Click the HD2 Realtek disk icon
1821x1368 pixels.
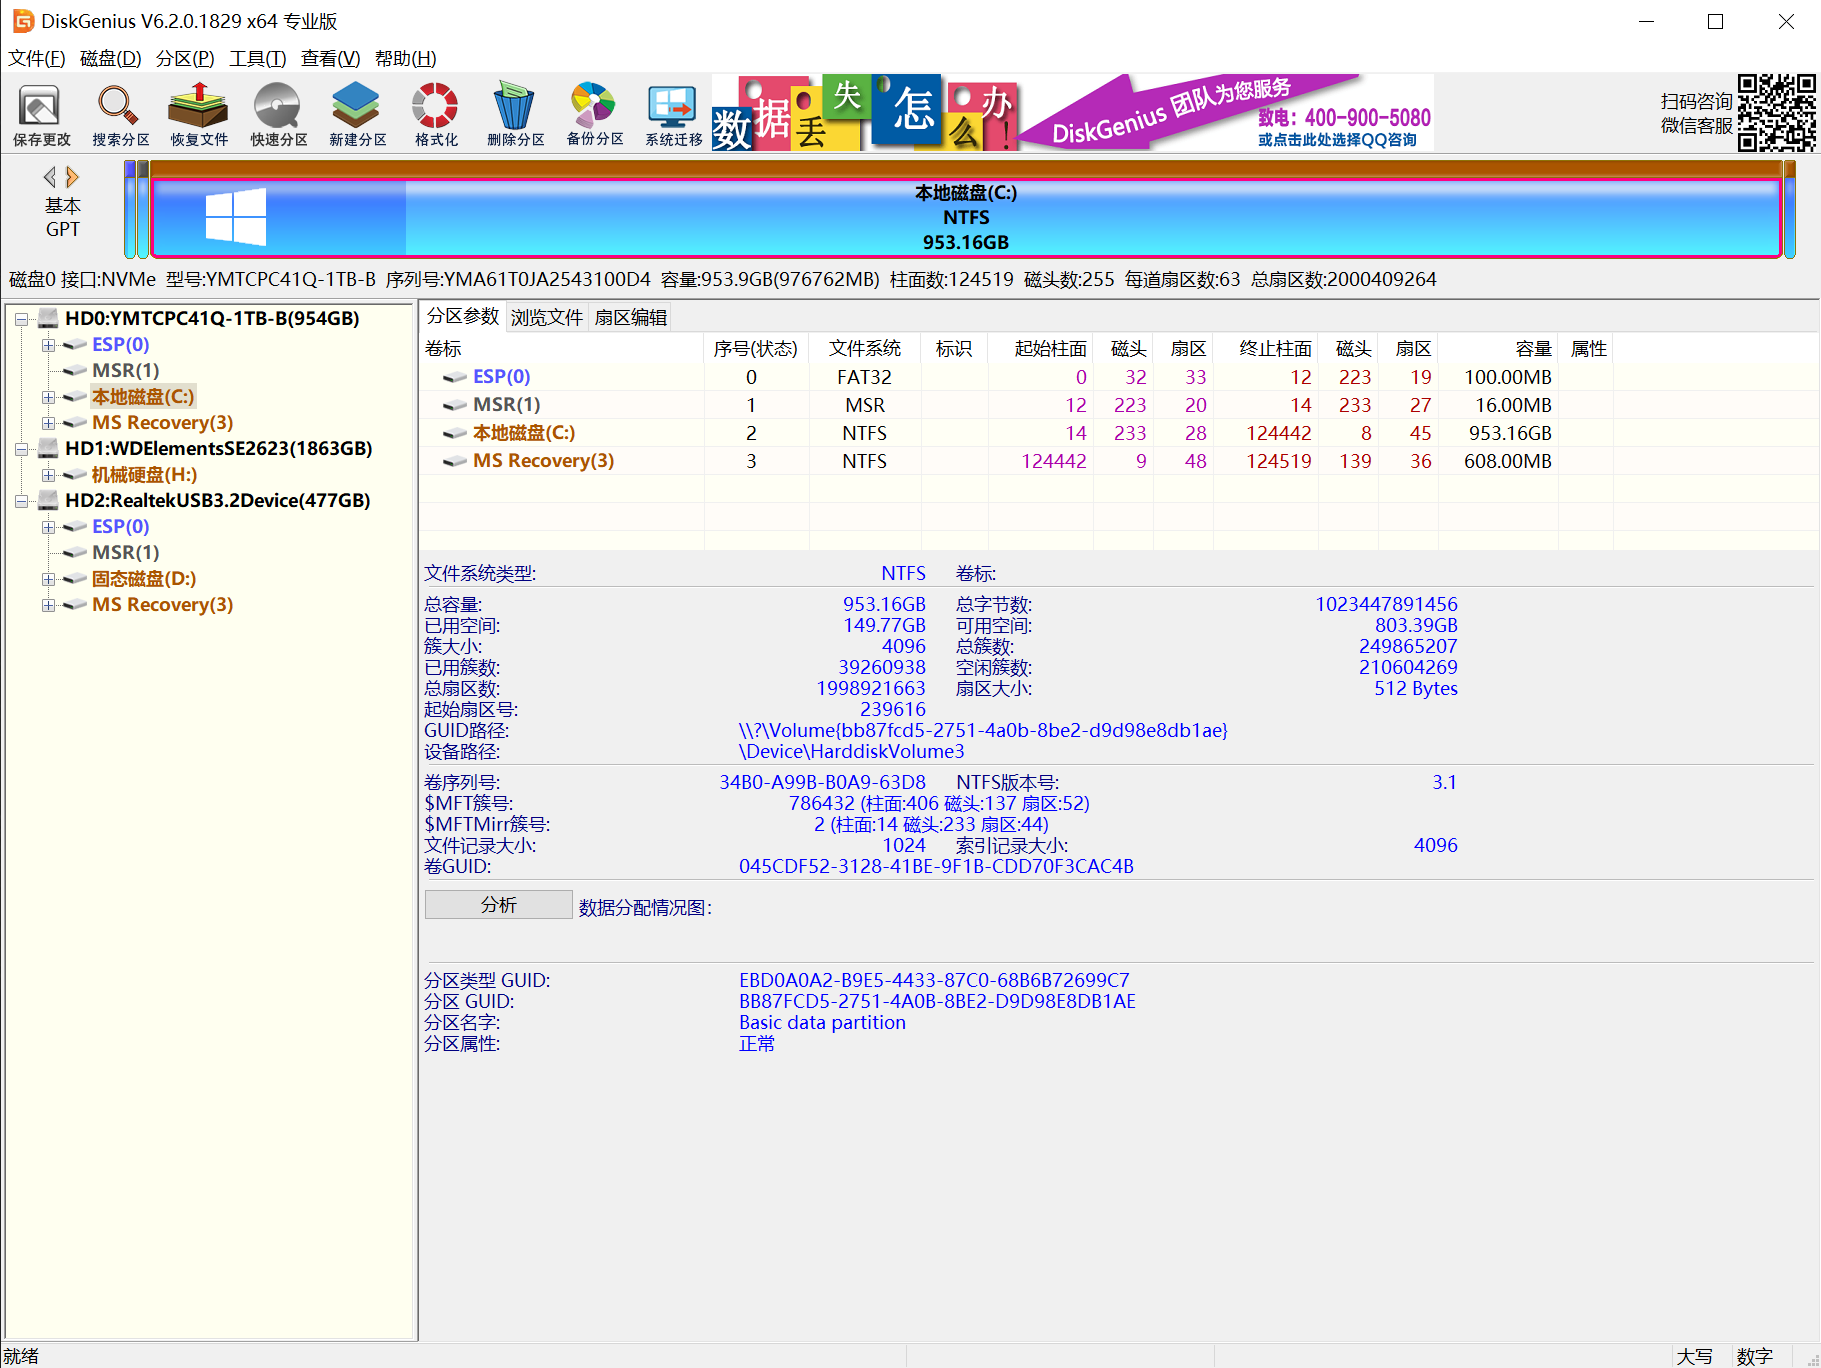coord(48,501)
